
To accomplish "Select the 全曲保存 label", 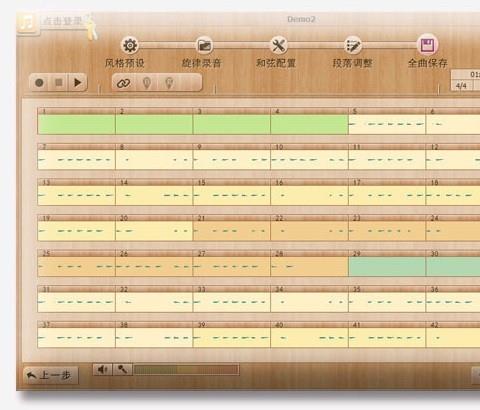I will click(428, 63).
